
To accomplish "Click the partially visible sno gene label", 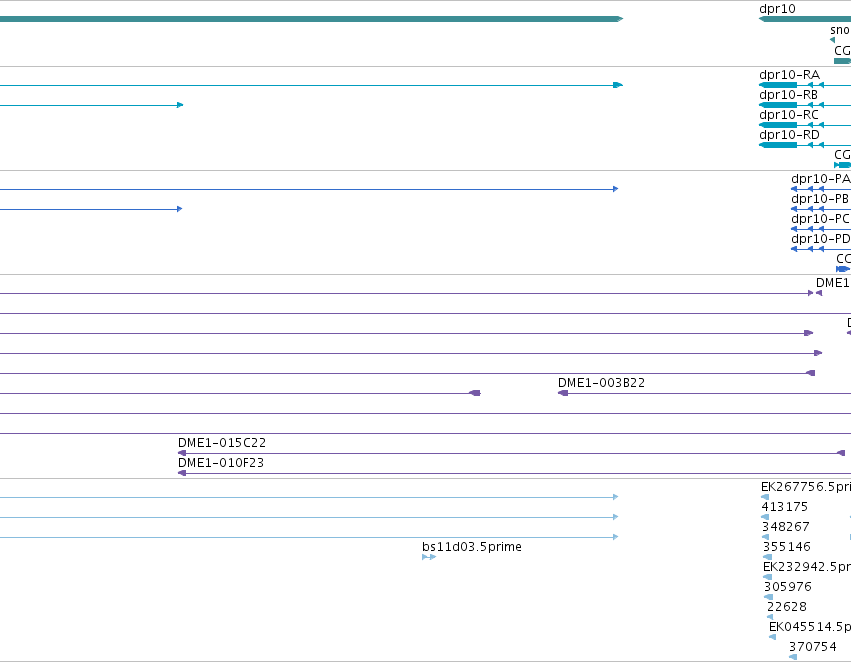I will [840, 30].
